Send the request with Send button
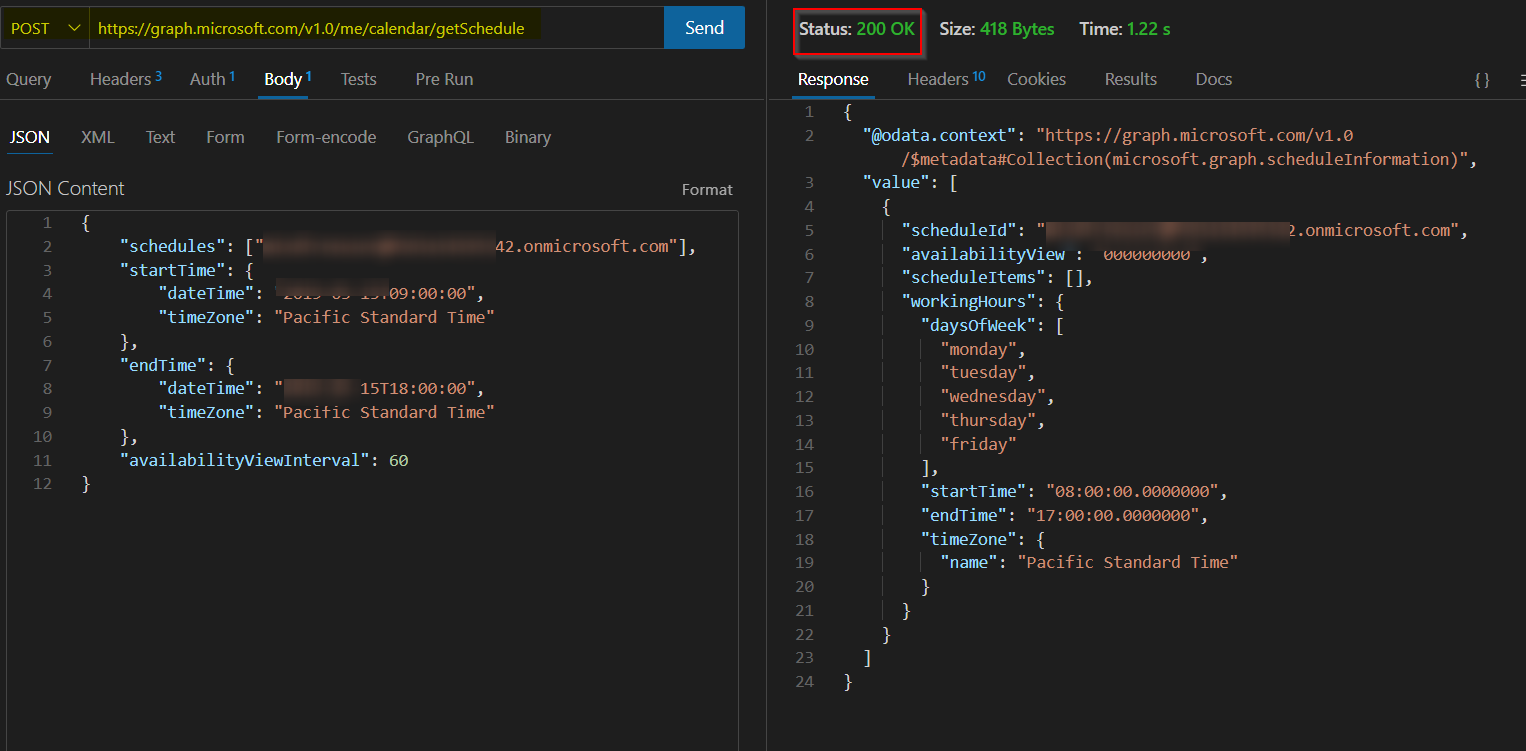Viewport: 1526px width, 751px height. click(704, 28)
